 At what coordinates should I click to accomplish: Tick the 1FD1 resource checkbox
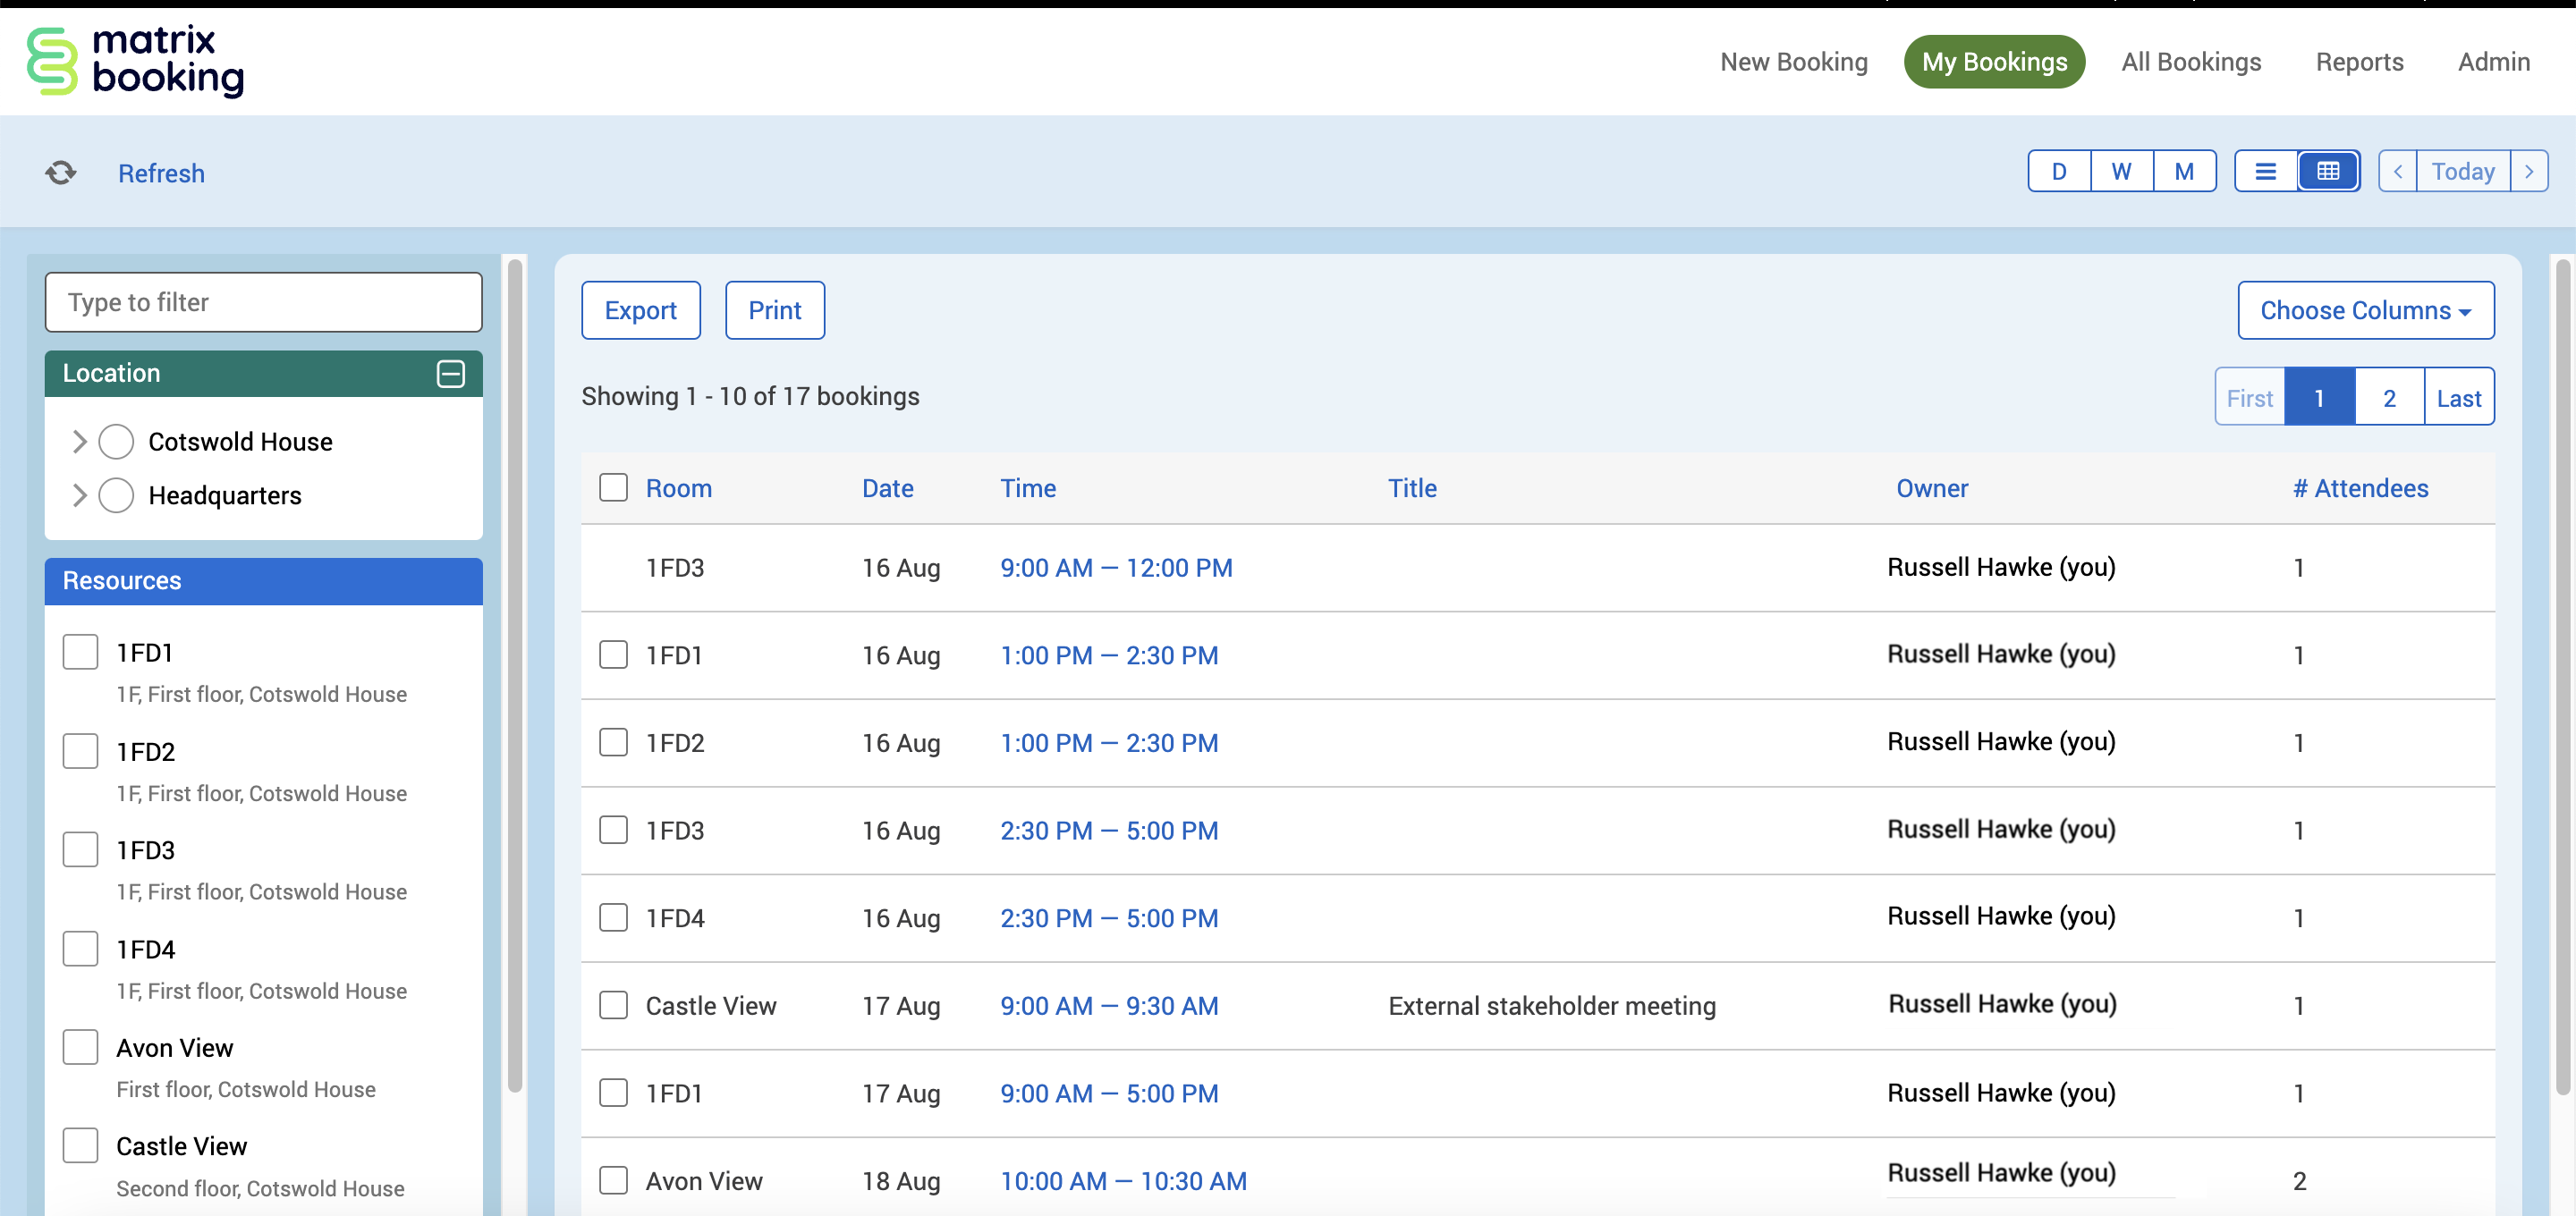80,652
